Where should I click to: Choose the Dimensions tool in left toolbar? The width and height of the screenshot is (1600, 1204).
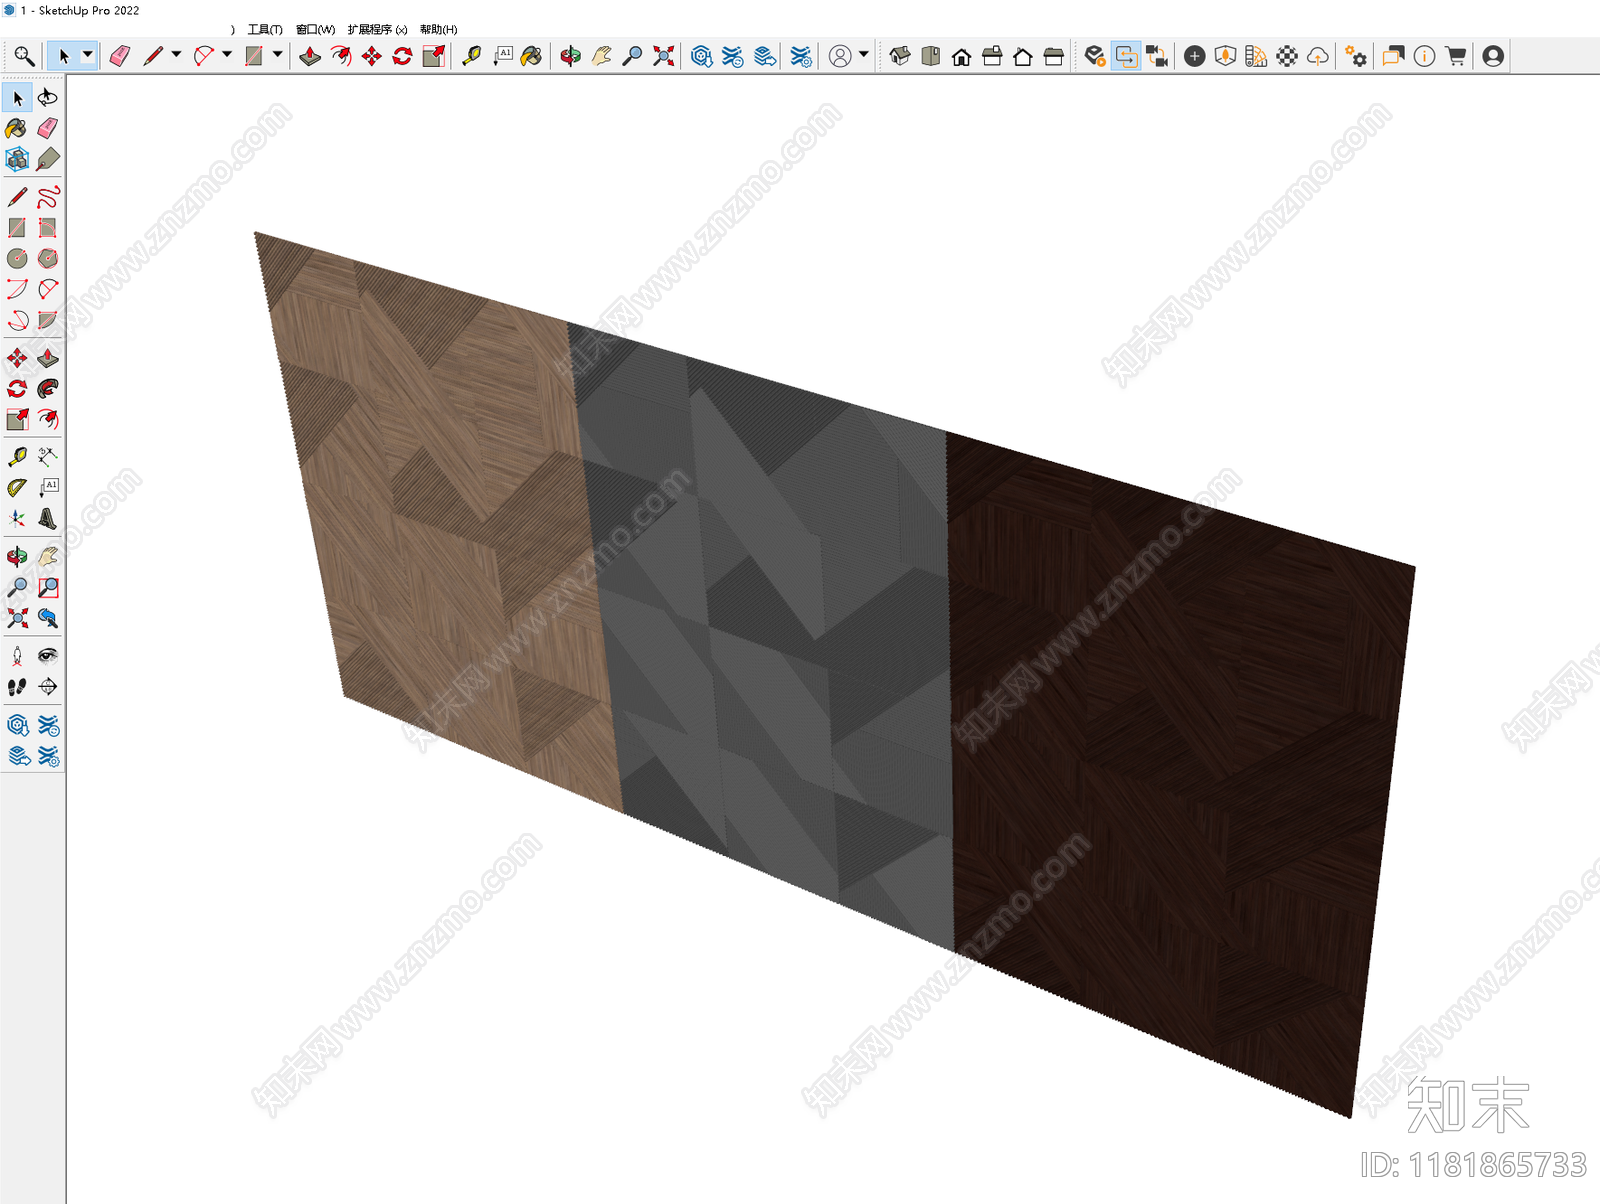[x=48, y=457]
